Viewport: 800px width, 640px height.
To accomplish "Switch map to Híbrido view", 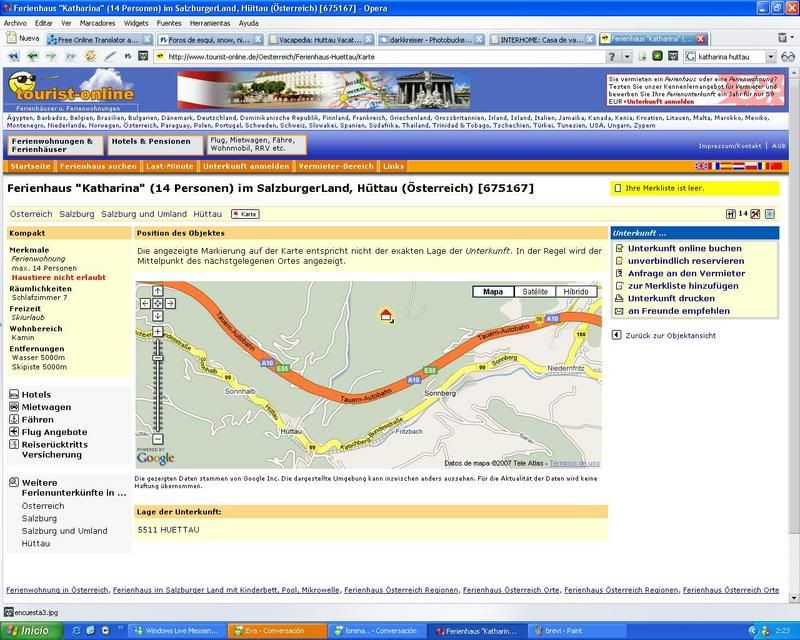I will [576, 291].
